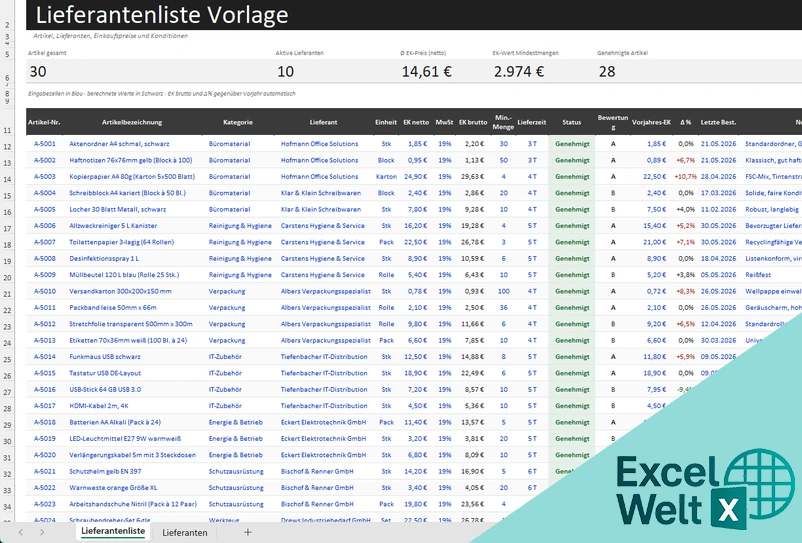The image size is (802, 543).
Task: Select the Lieferant header cell
Action: pyautogui.click(x=323, y=122)
